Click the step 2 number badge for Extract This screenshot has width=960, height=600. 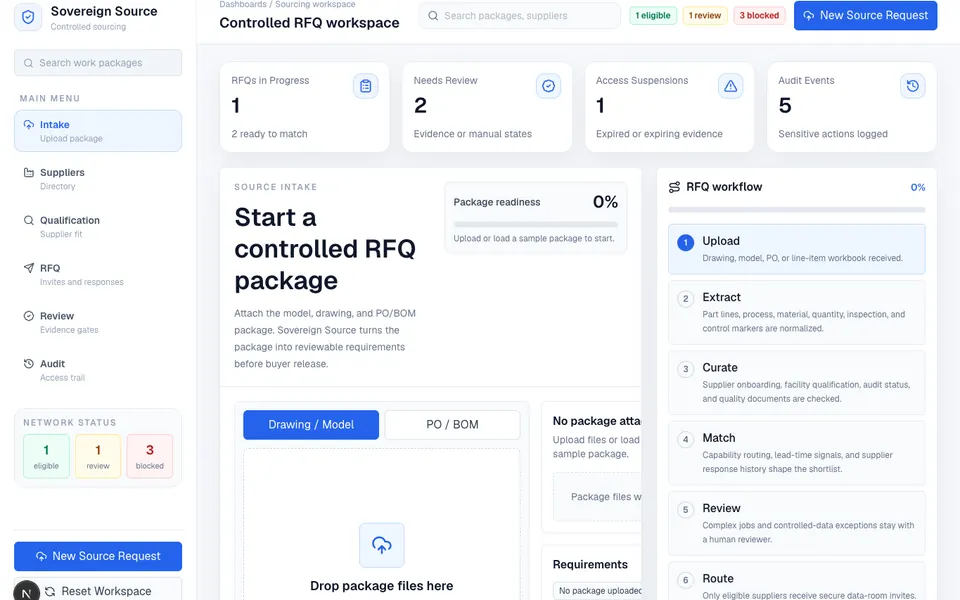click(x=685, y=299)
